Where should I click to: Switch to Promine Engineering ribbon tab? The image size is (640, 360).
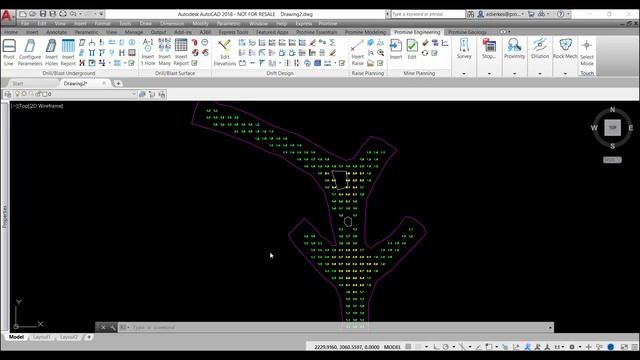pyautogui.click(x=417, y=32)
